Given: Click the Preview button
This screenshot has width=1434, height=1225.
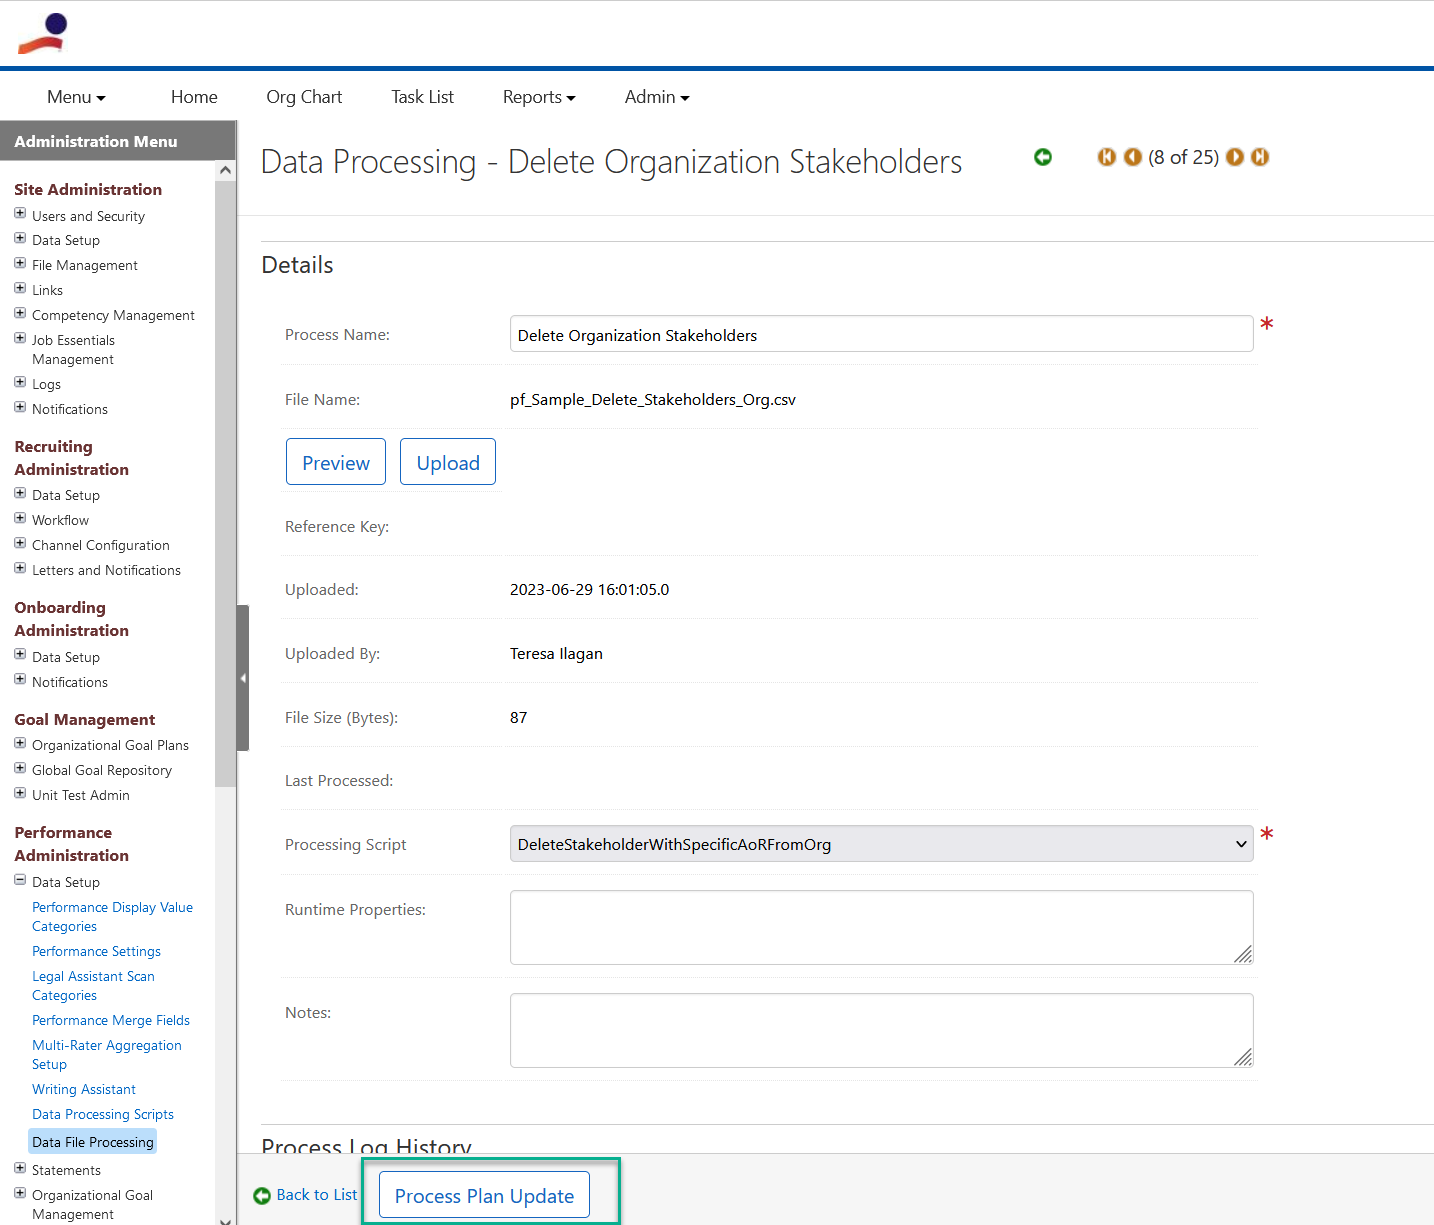Looking at the screenshot, I should point(336,462).
